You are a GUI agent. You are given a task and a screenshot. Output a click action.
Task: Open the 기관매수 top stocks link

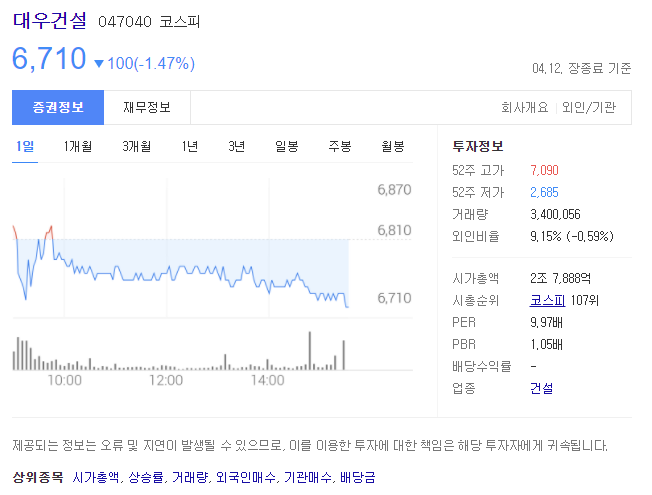click(308, 477)
